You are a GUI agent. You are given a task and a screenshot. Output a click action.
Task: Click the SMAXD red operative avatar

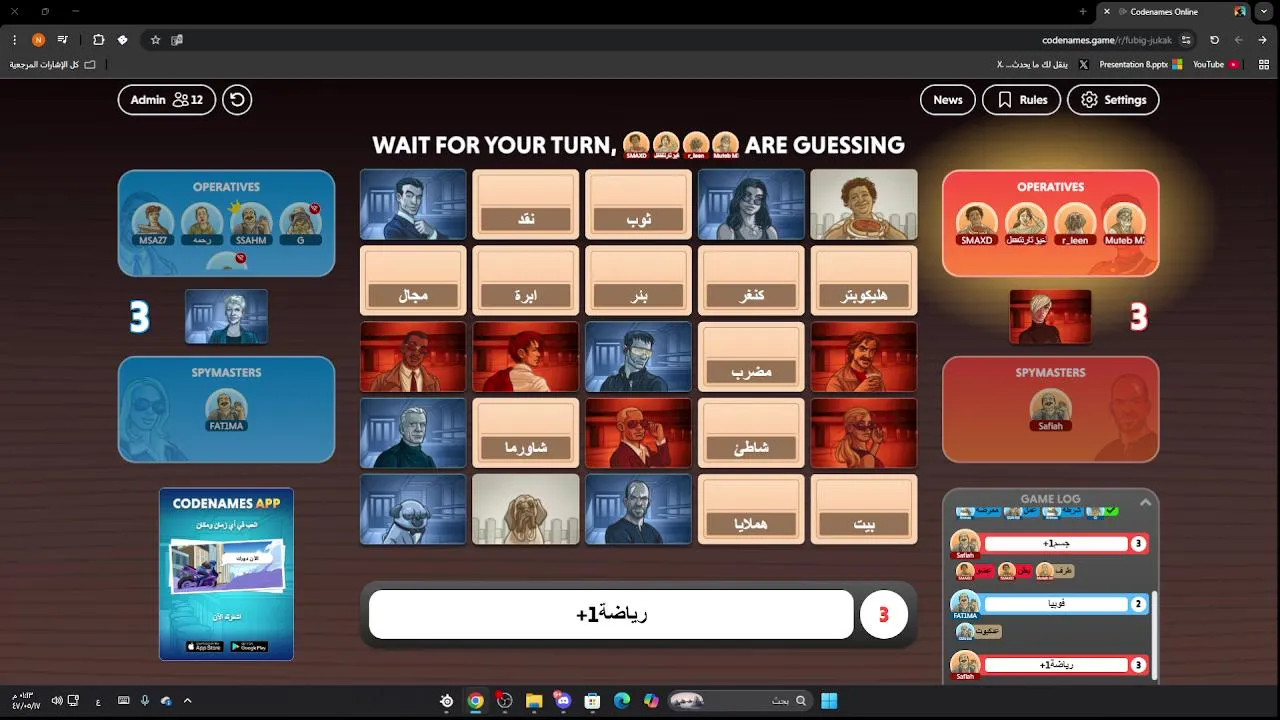click(977, 223)
